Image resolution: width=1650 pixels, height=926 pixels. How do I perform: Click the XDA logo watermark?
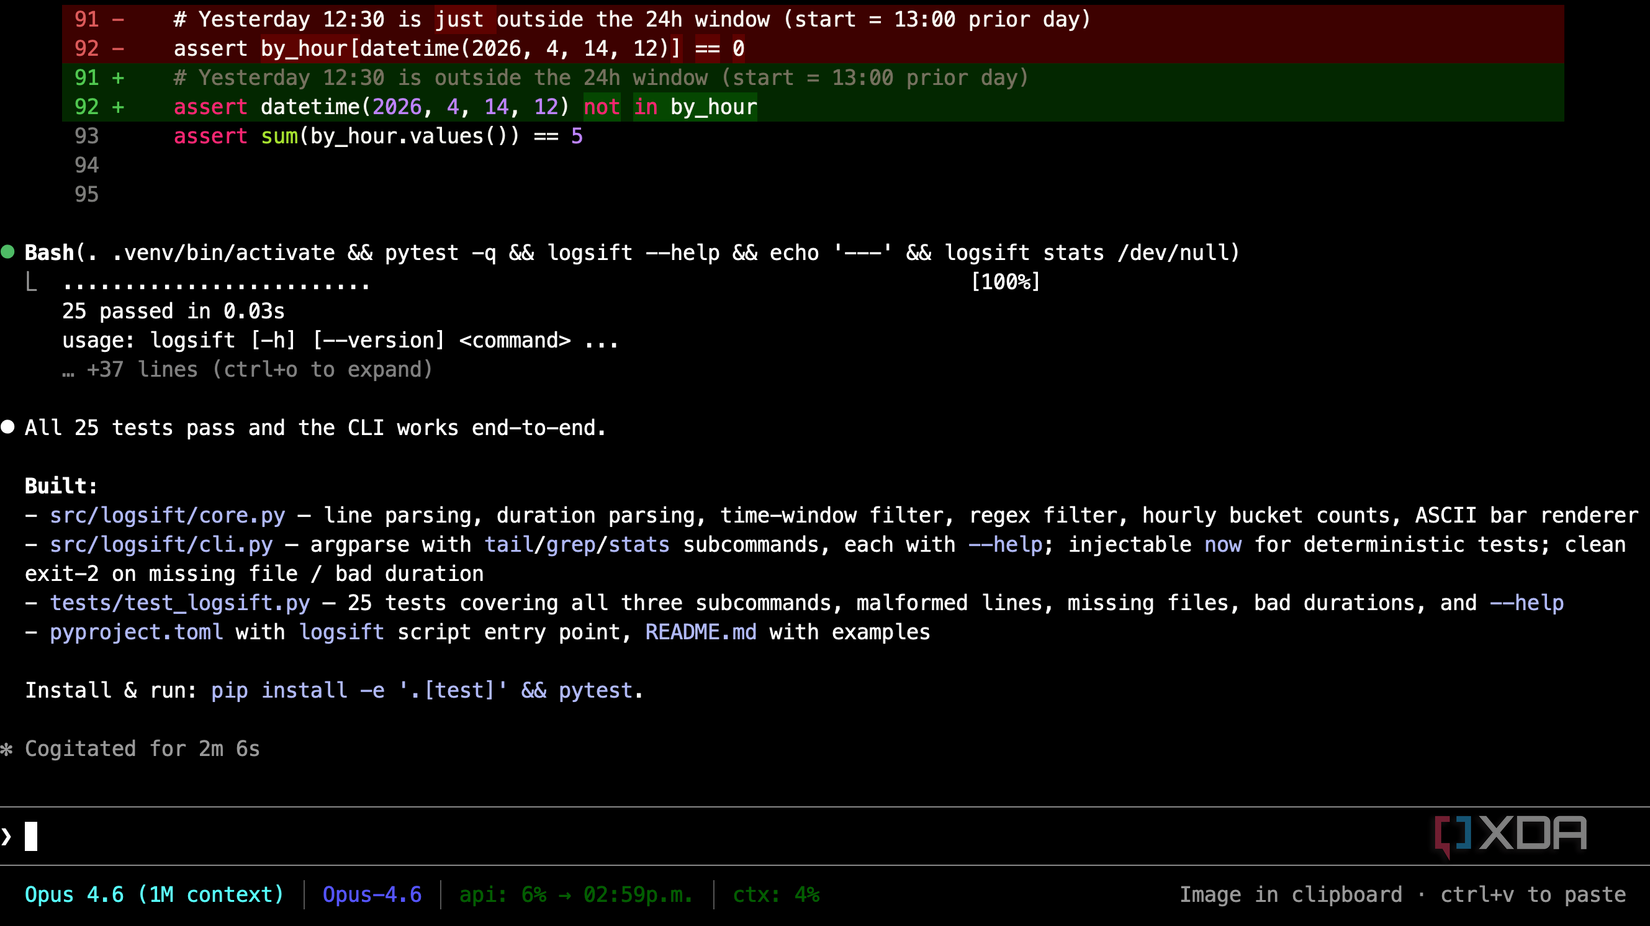(x=1510, y=835)
